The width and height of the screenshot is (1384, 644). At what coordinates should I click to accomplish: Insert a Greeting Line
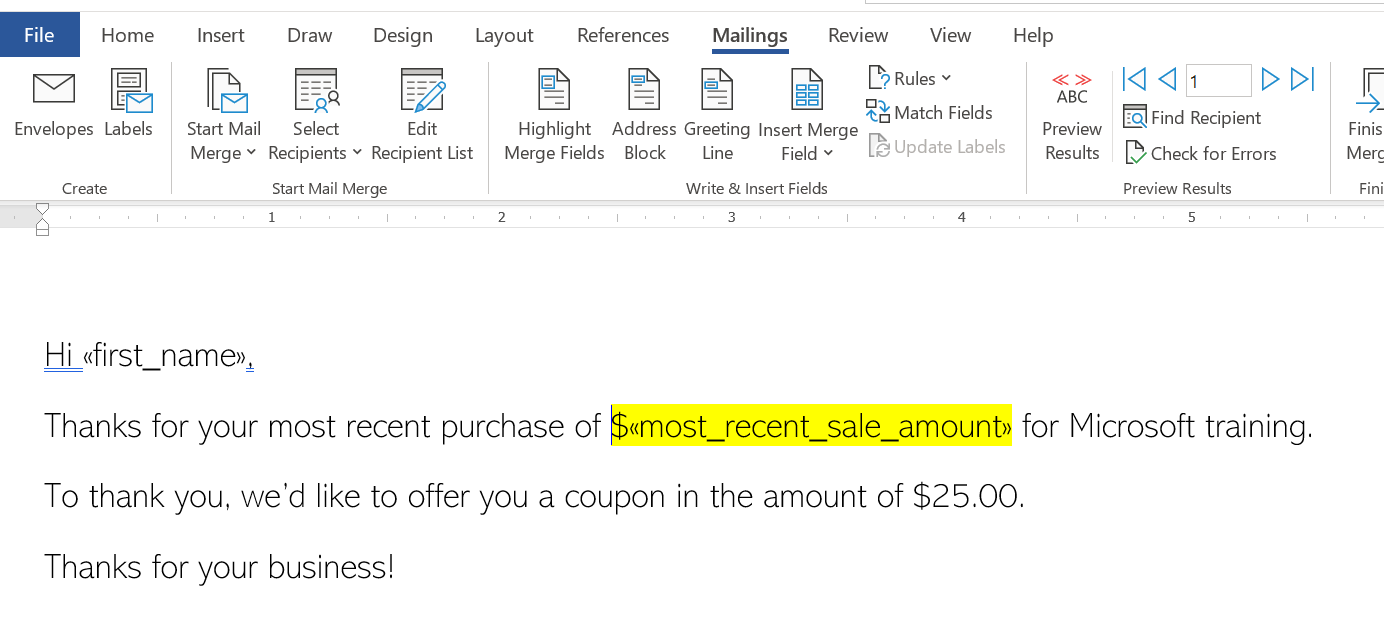[x=717, y=90]
